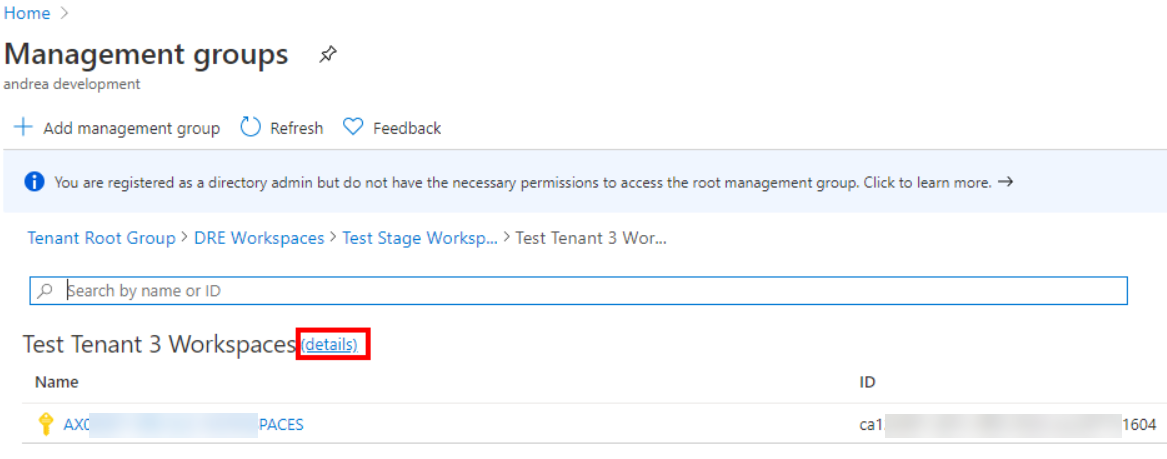Sort by the Name column header
Screen dimensions: 1167x459
57,382
